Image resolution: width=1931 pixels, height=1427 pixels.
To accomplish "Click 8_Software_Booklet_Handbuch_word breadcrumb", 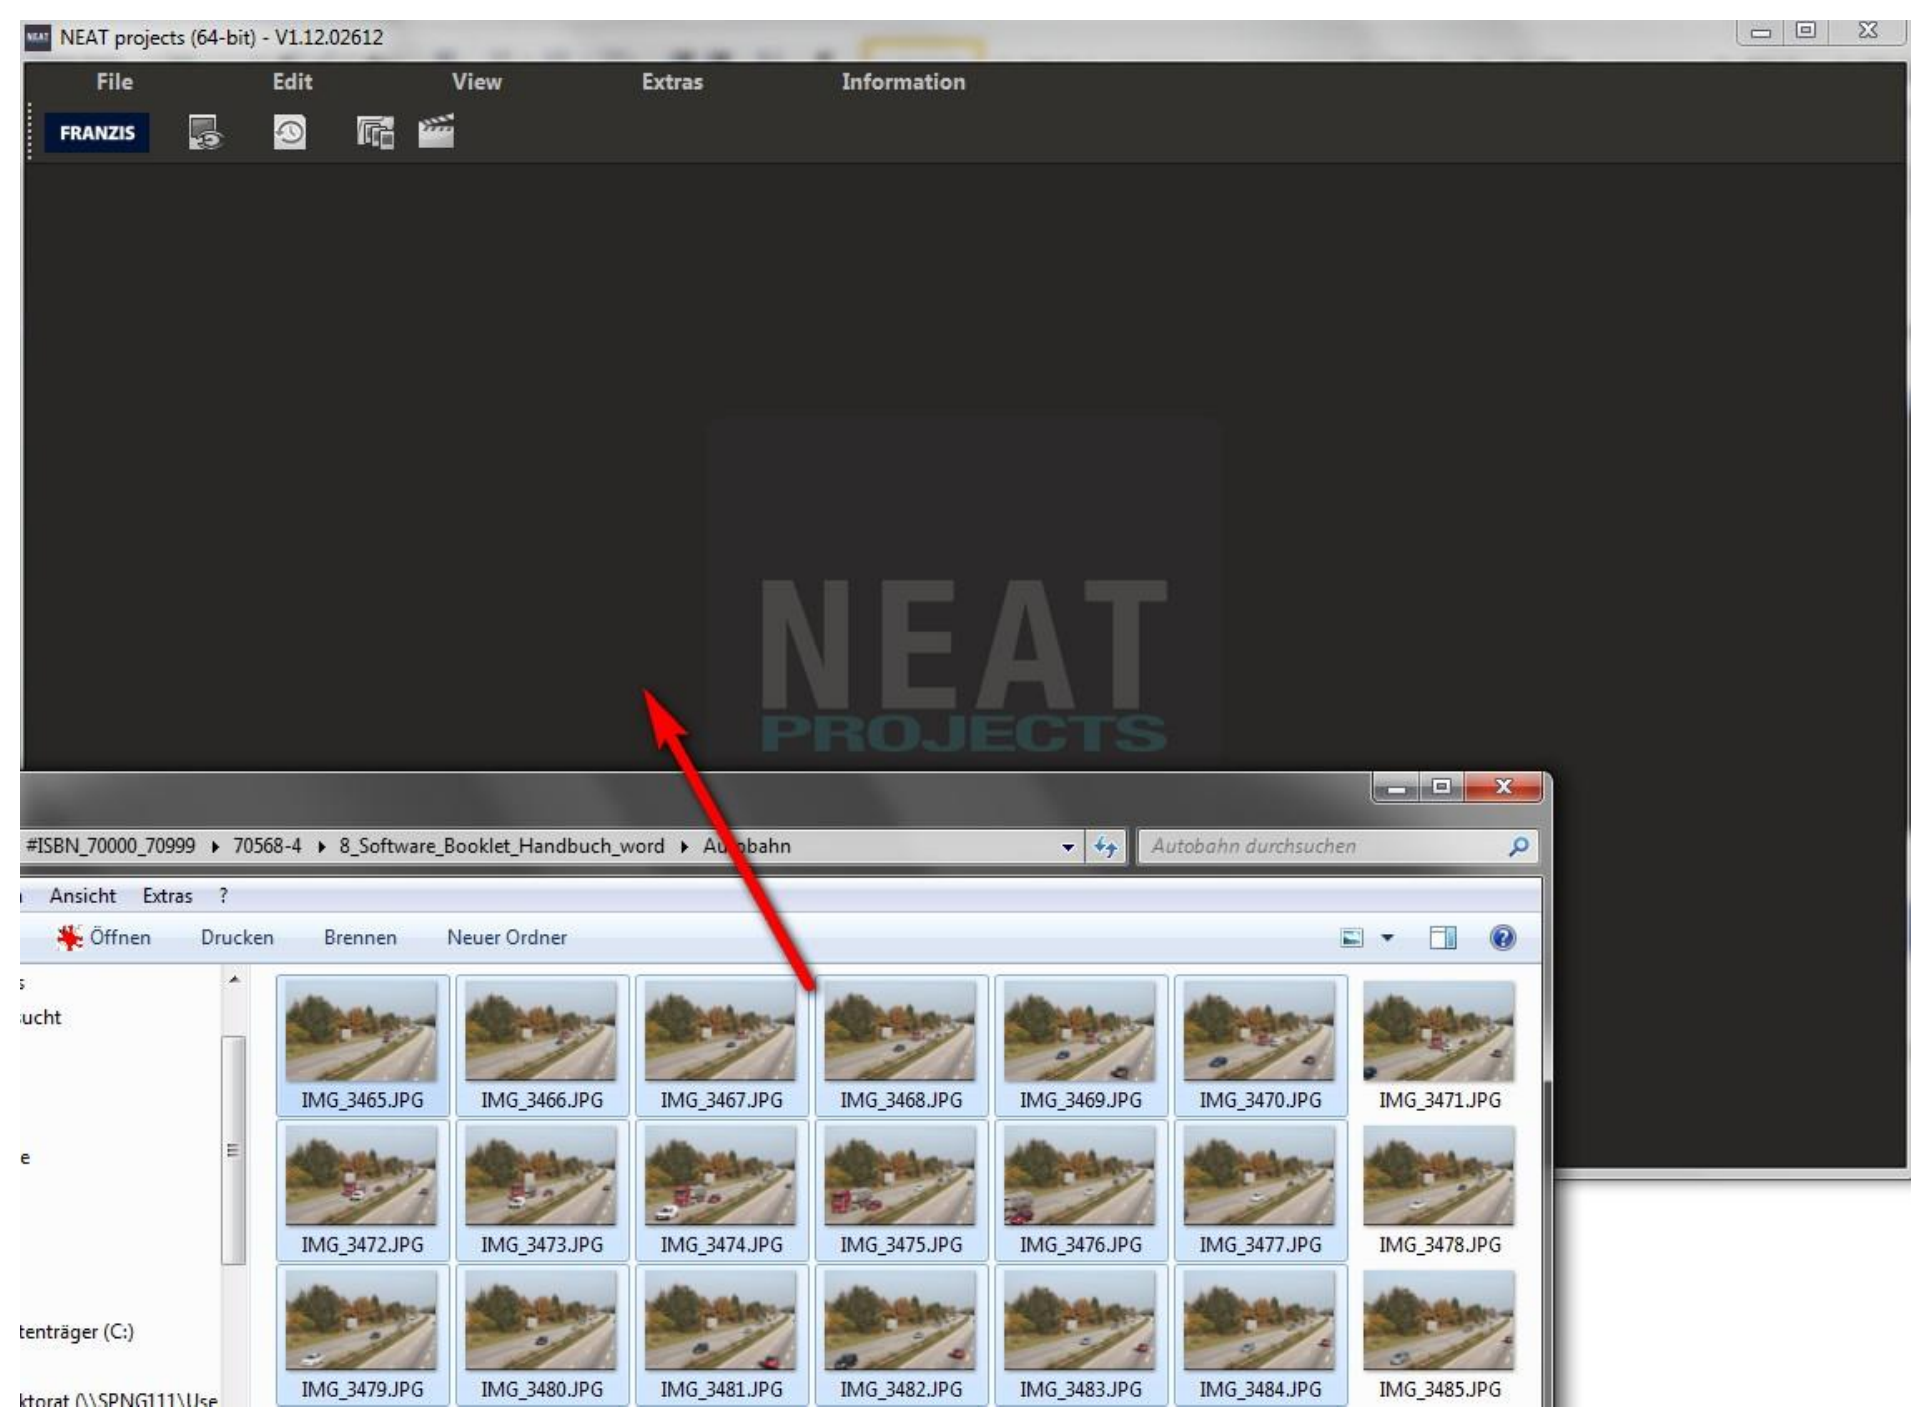I will [501, 846].
